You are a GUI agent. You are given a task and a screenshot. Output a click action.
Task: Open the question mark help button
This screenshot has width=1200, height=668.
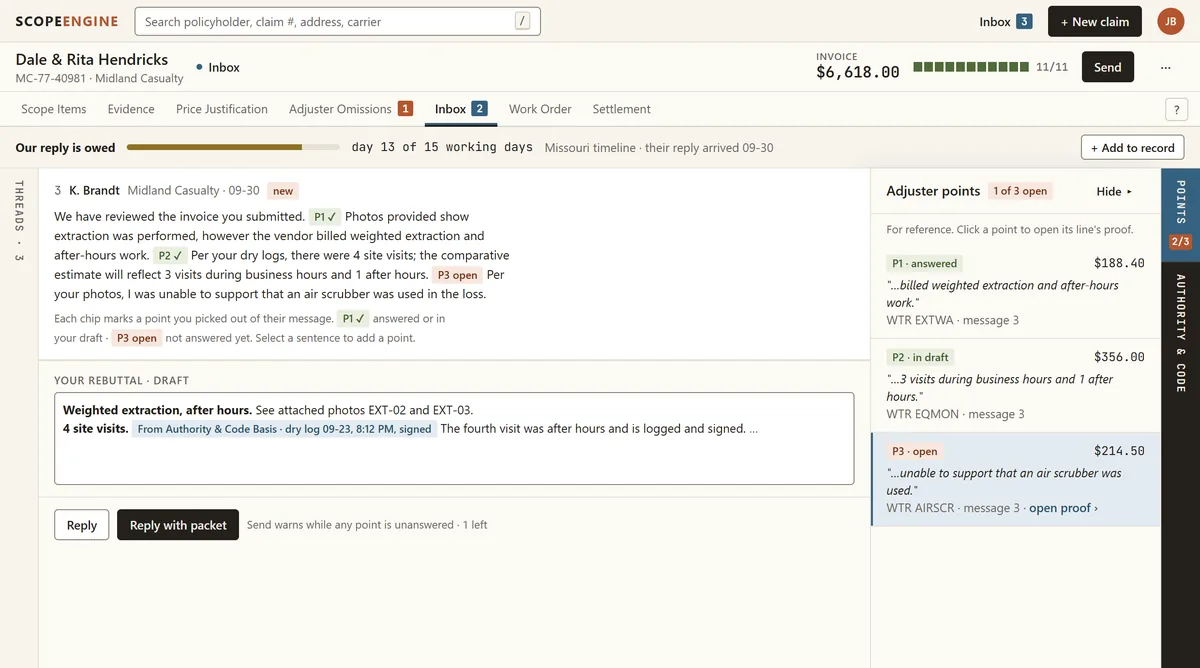pos(1176,110)
